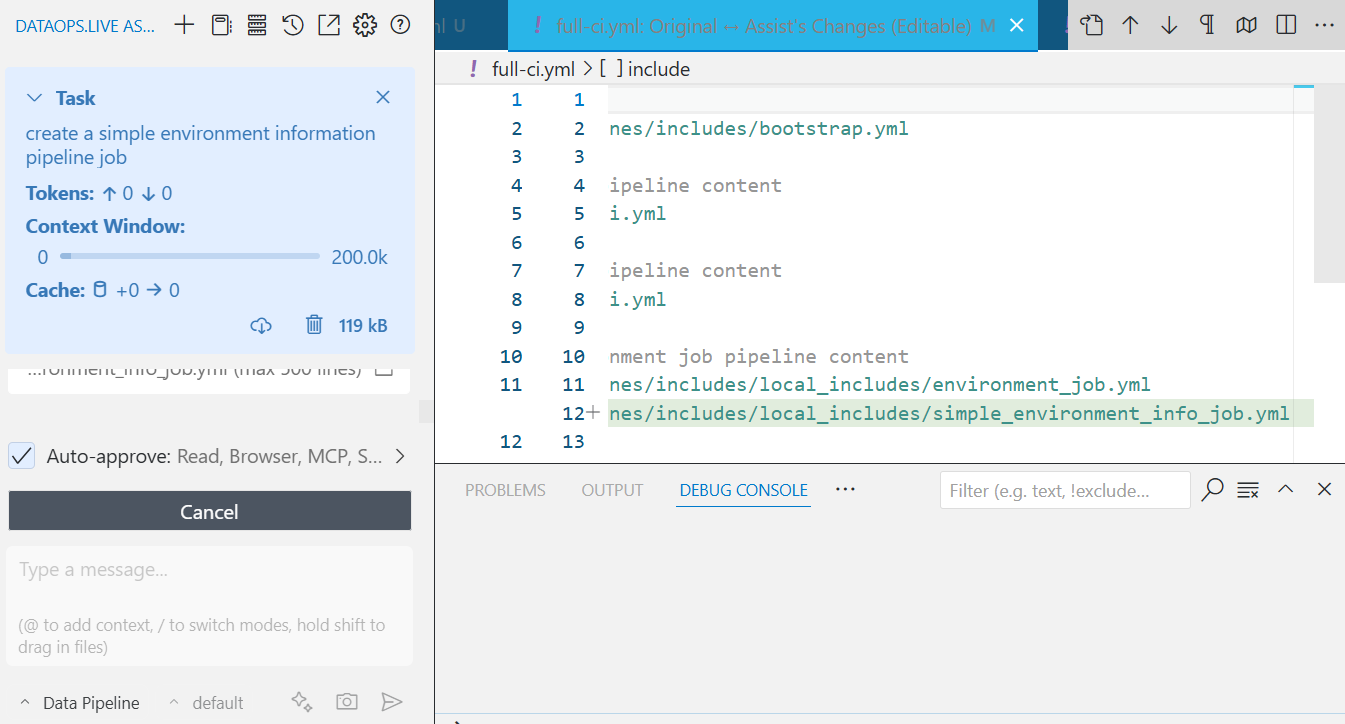
Task: Close the full-ci.yml diff tab
Action: click(1017, 26)
